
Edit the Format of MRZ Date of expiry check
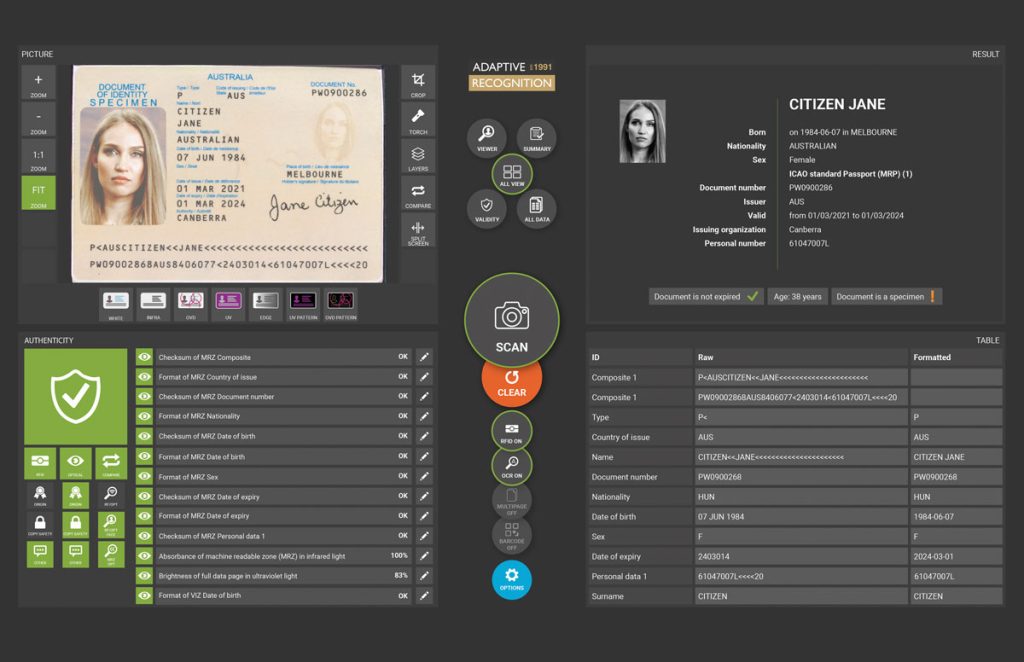pyautogui.click(x=424, y=516)
